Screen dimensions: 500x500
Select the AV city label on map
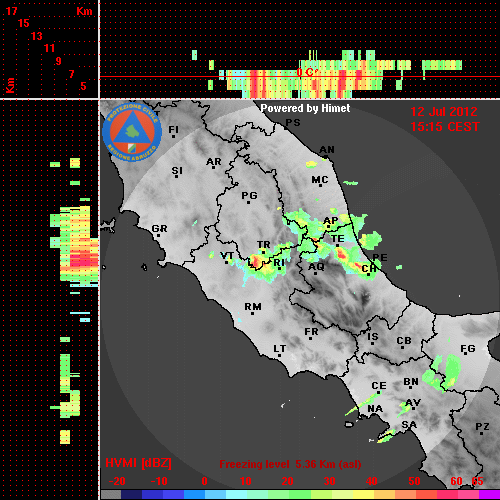(x=413, y=403)
